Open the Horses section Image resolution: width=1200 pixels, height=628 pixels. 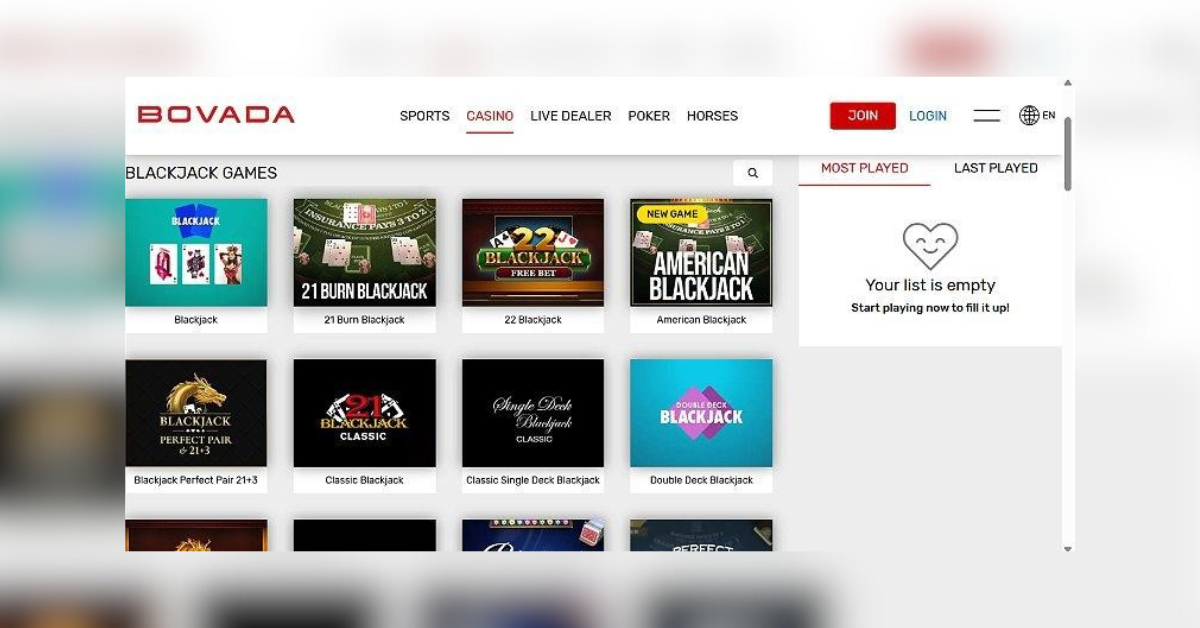[x=712, y=116]
